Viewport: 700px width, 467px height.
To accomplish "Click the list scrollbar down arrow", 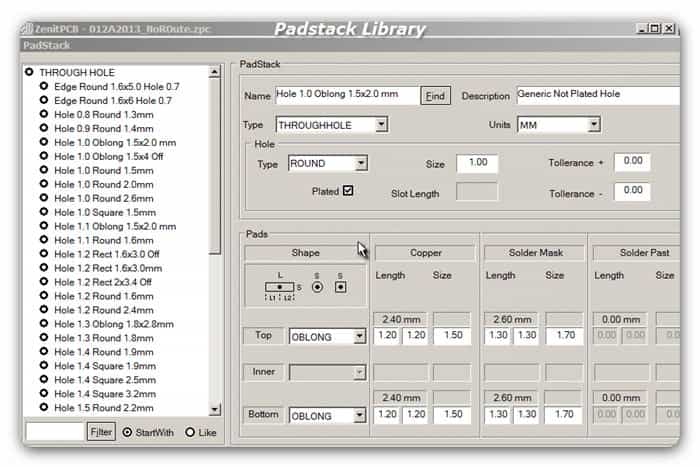I will tap(215, 409).
